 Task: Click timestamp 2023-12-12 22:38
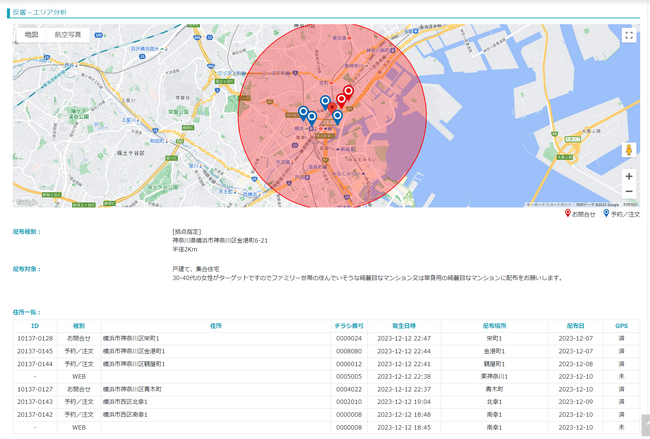coord(404,377)
